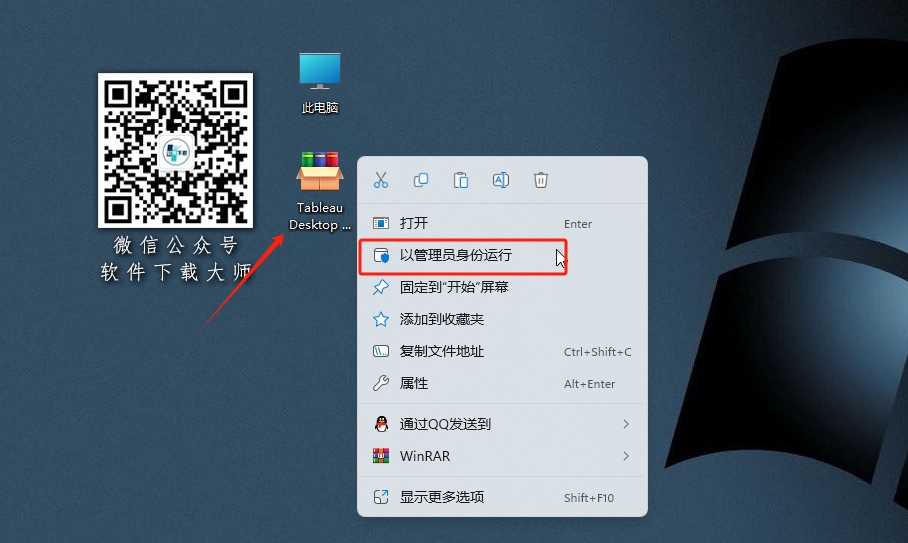Click the Rename icon in context menu

coord(501,180)
